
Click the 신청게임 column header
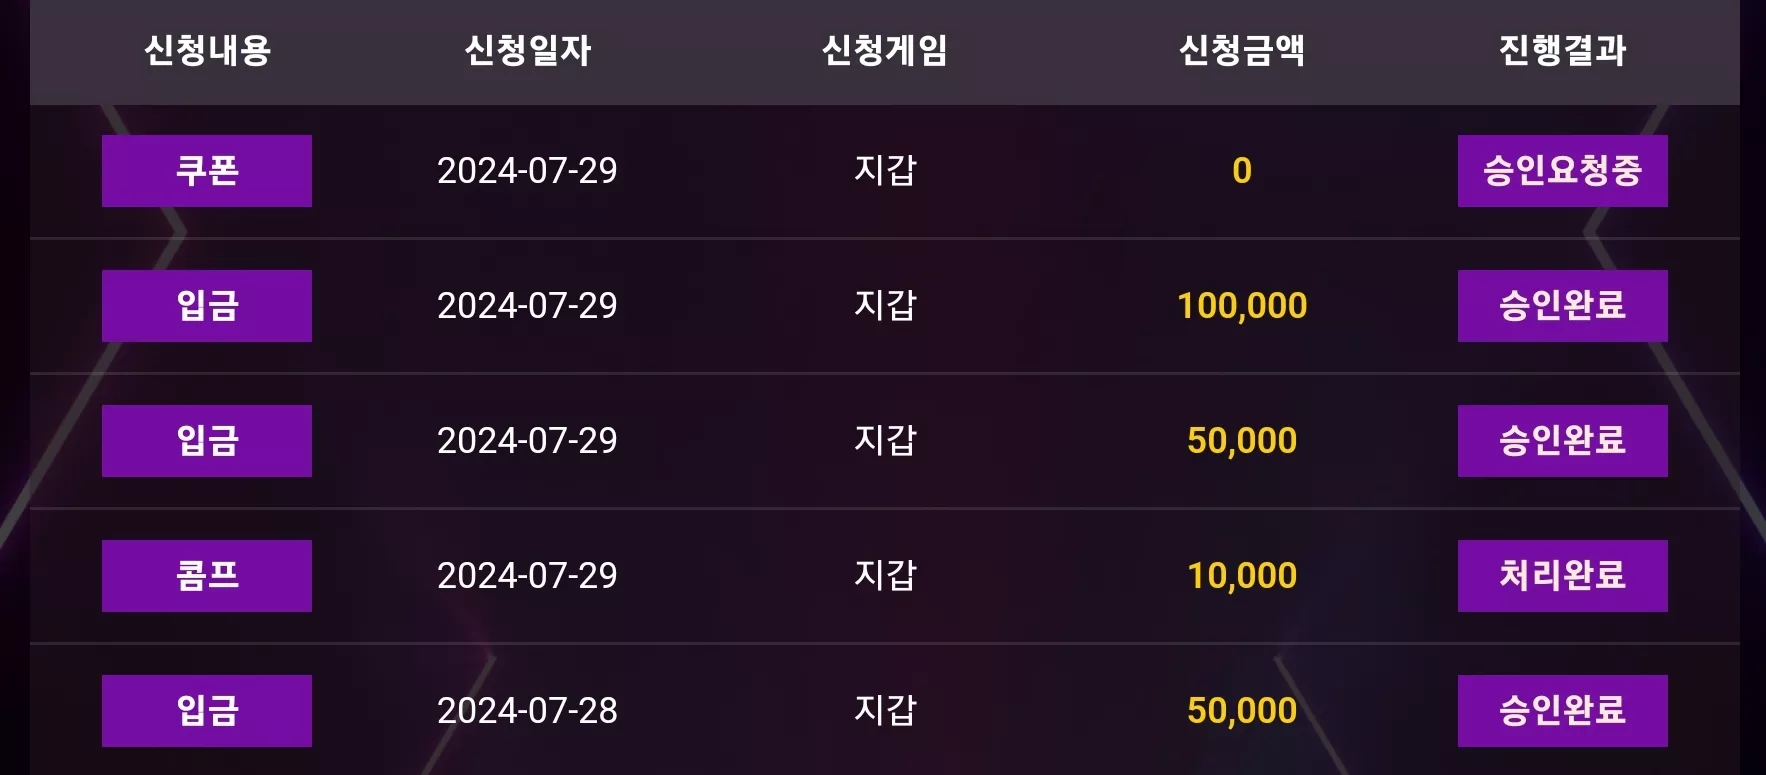[x=885, y=50]
